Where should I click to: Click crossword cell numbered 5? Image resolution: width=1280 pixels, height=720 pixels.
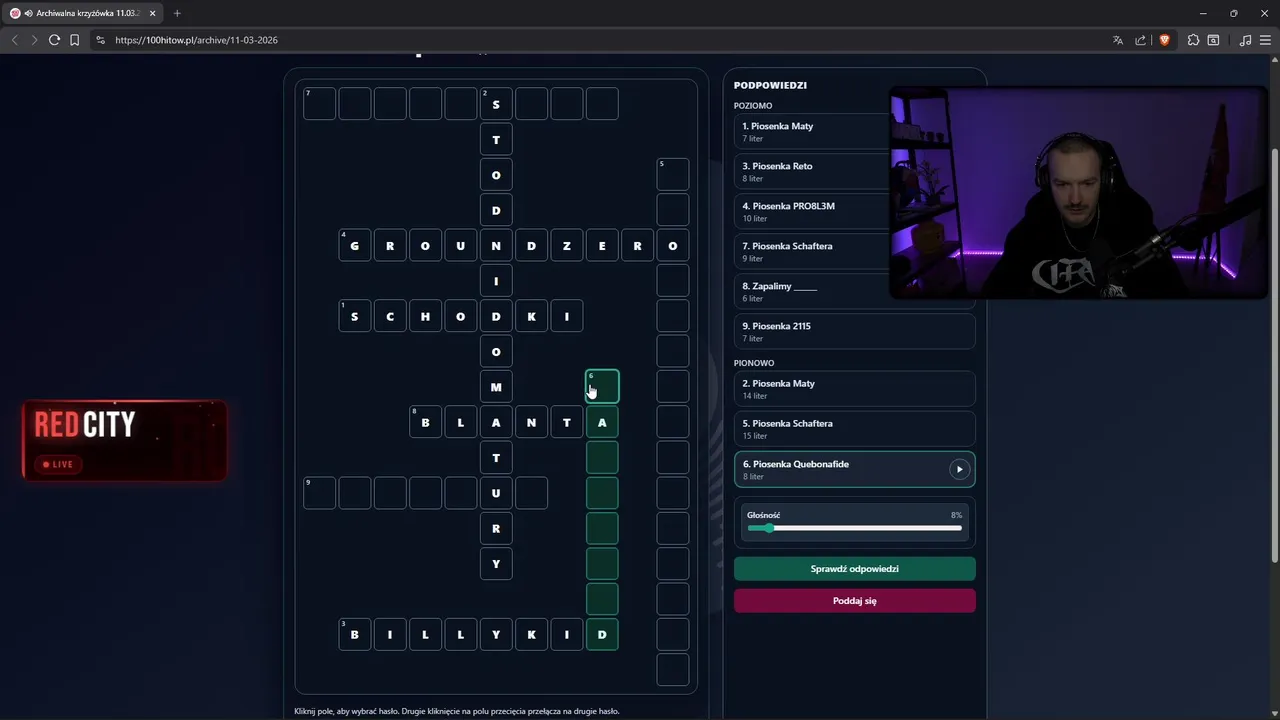673,174
